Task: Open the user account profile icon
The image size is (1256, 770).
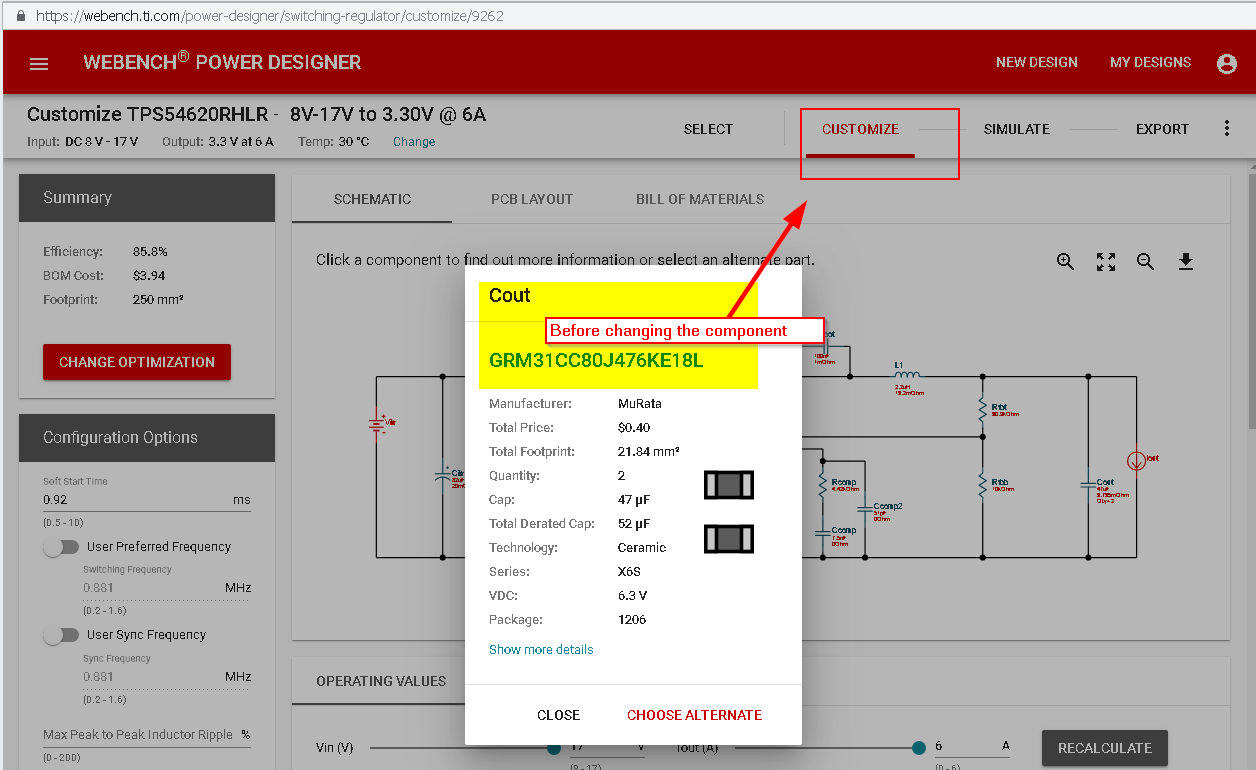Action: (x=1227, y=63)
